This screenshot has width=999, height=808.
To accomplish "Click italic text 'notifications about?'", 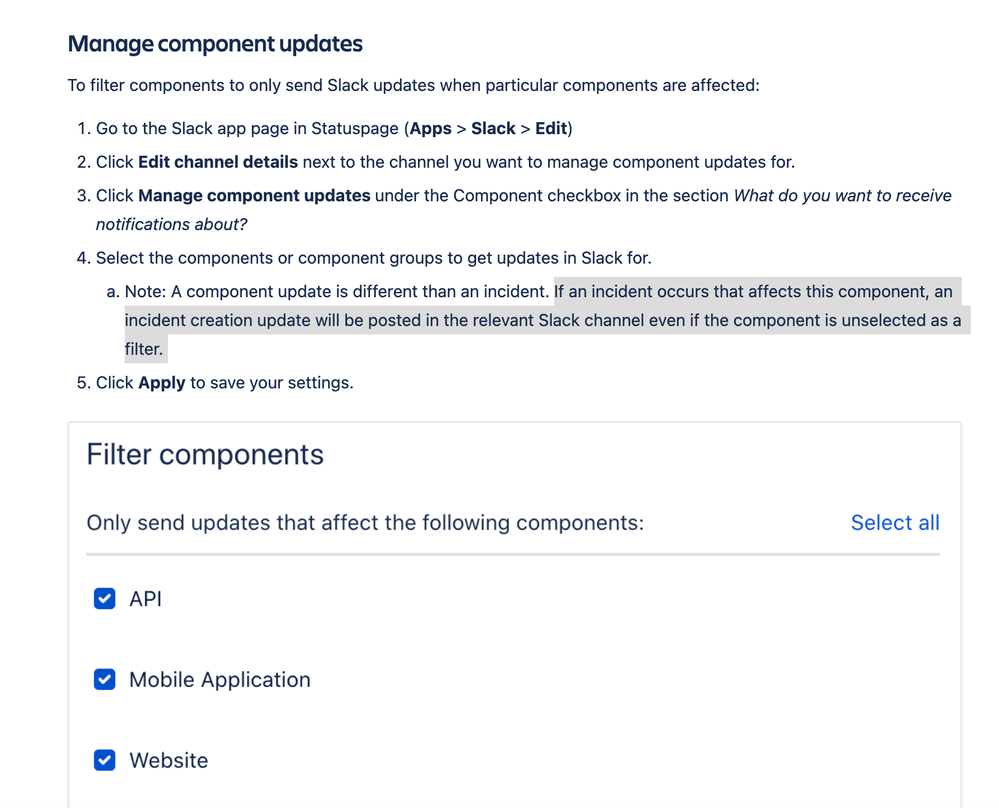I will point(171,224).
